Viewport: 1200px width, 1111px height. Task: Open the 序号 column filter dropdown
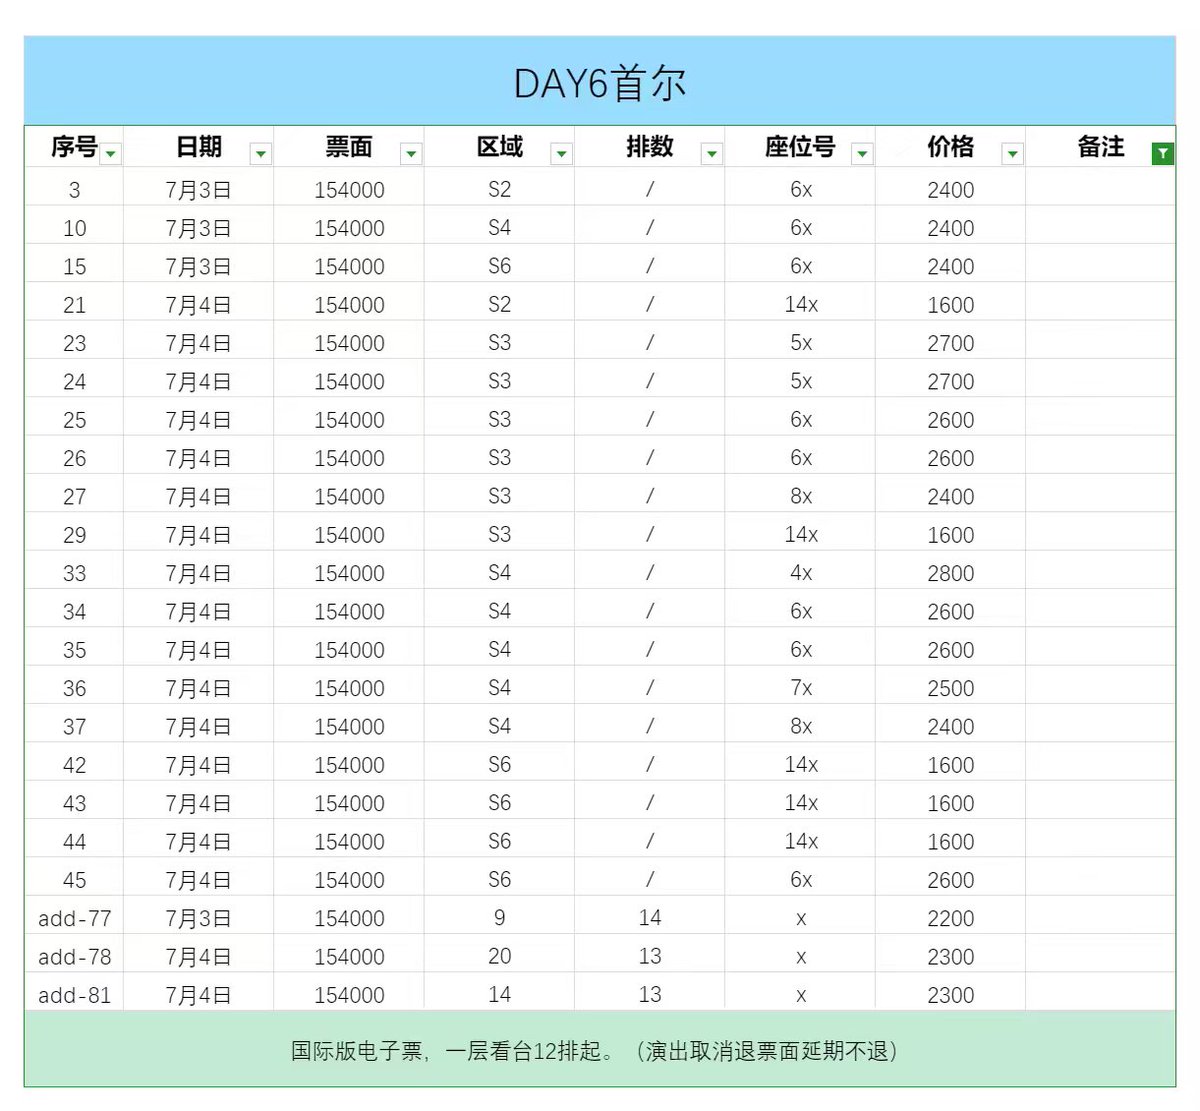point(111,154)
